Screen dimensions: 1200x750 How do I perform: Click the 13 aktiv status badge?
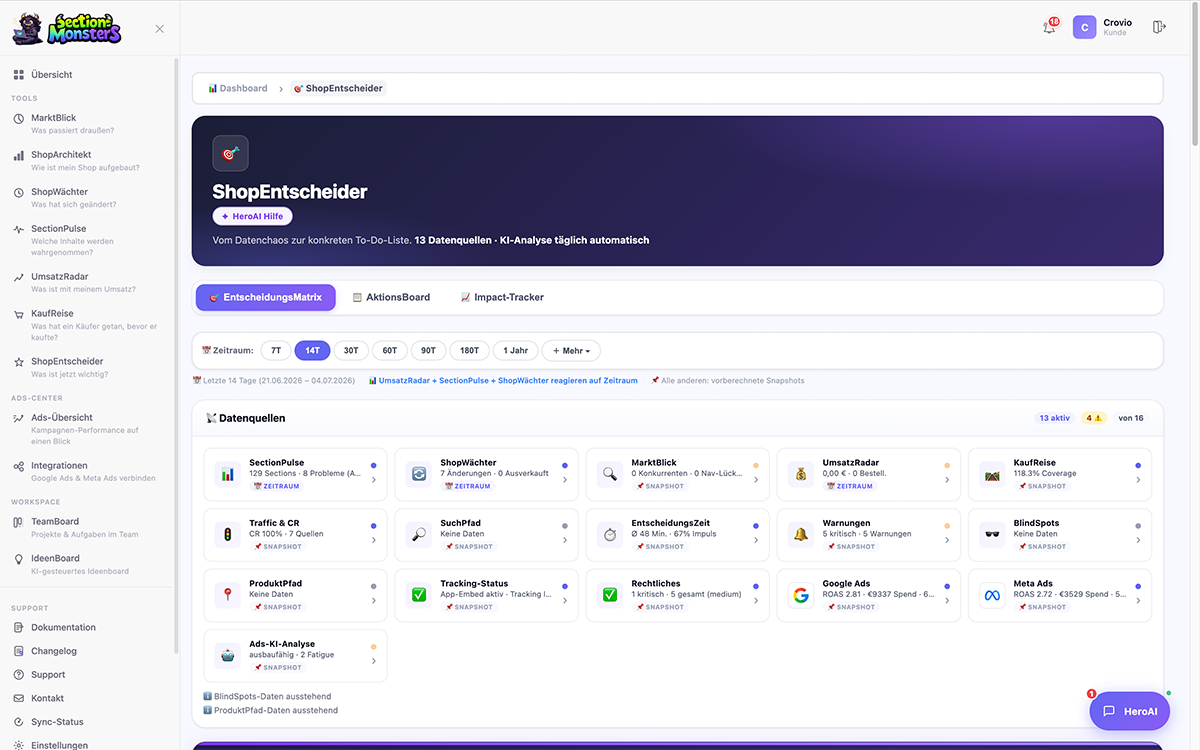1055,418
